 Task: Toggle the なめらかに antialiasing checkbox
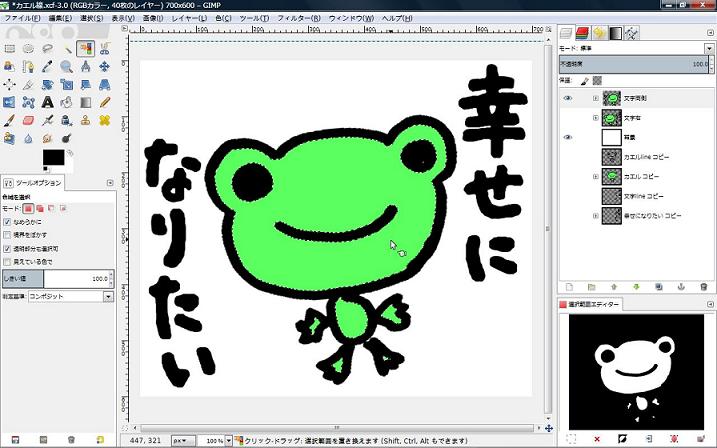click(7, 222)
